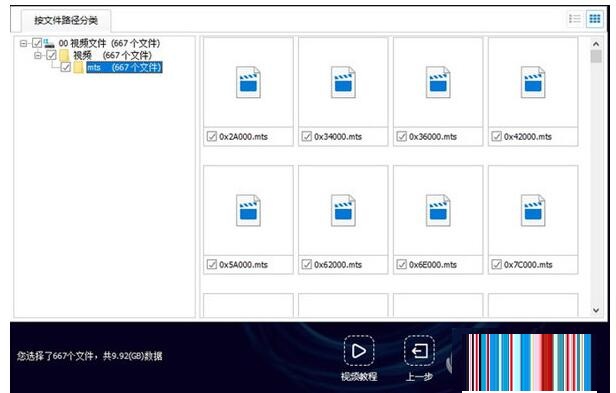Select the 0x36000.mts video file icon
616x393 pixels.
pyautogui.click(x=438, y=82)
